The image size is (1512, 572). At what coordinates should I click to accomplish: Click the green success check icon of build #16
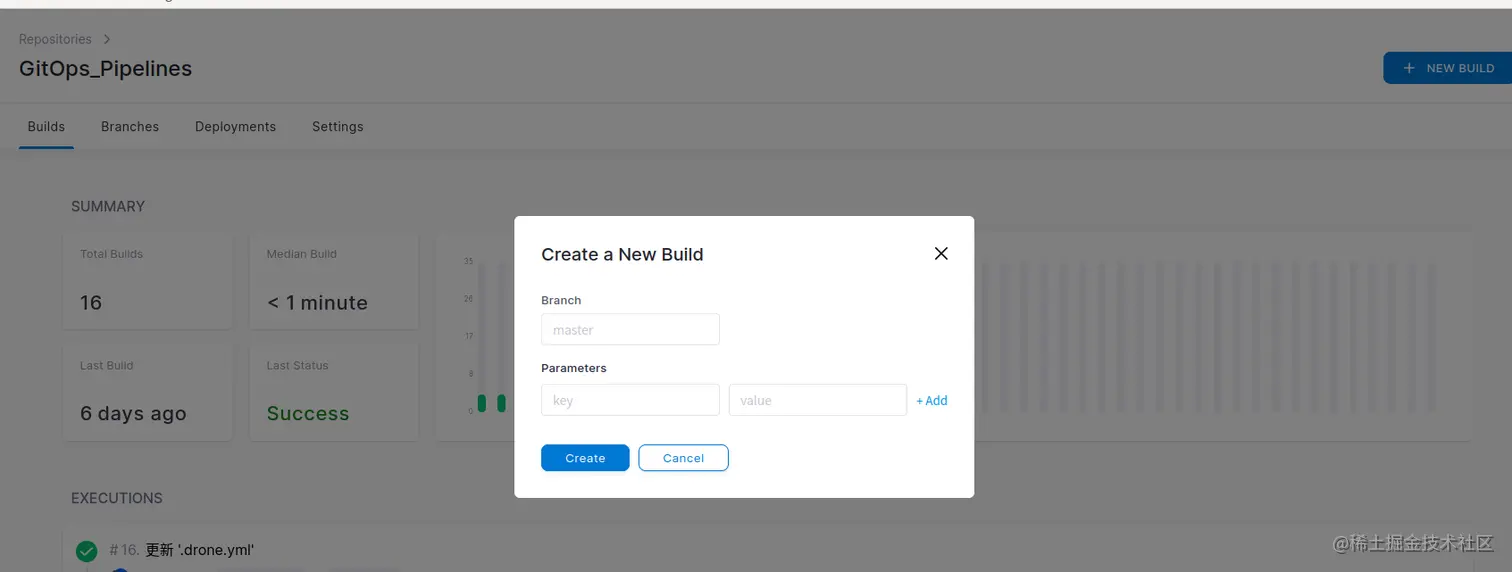pos(87,551)
